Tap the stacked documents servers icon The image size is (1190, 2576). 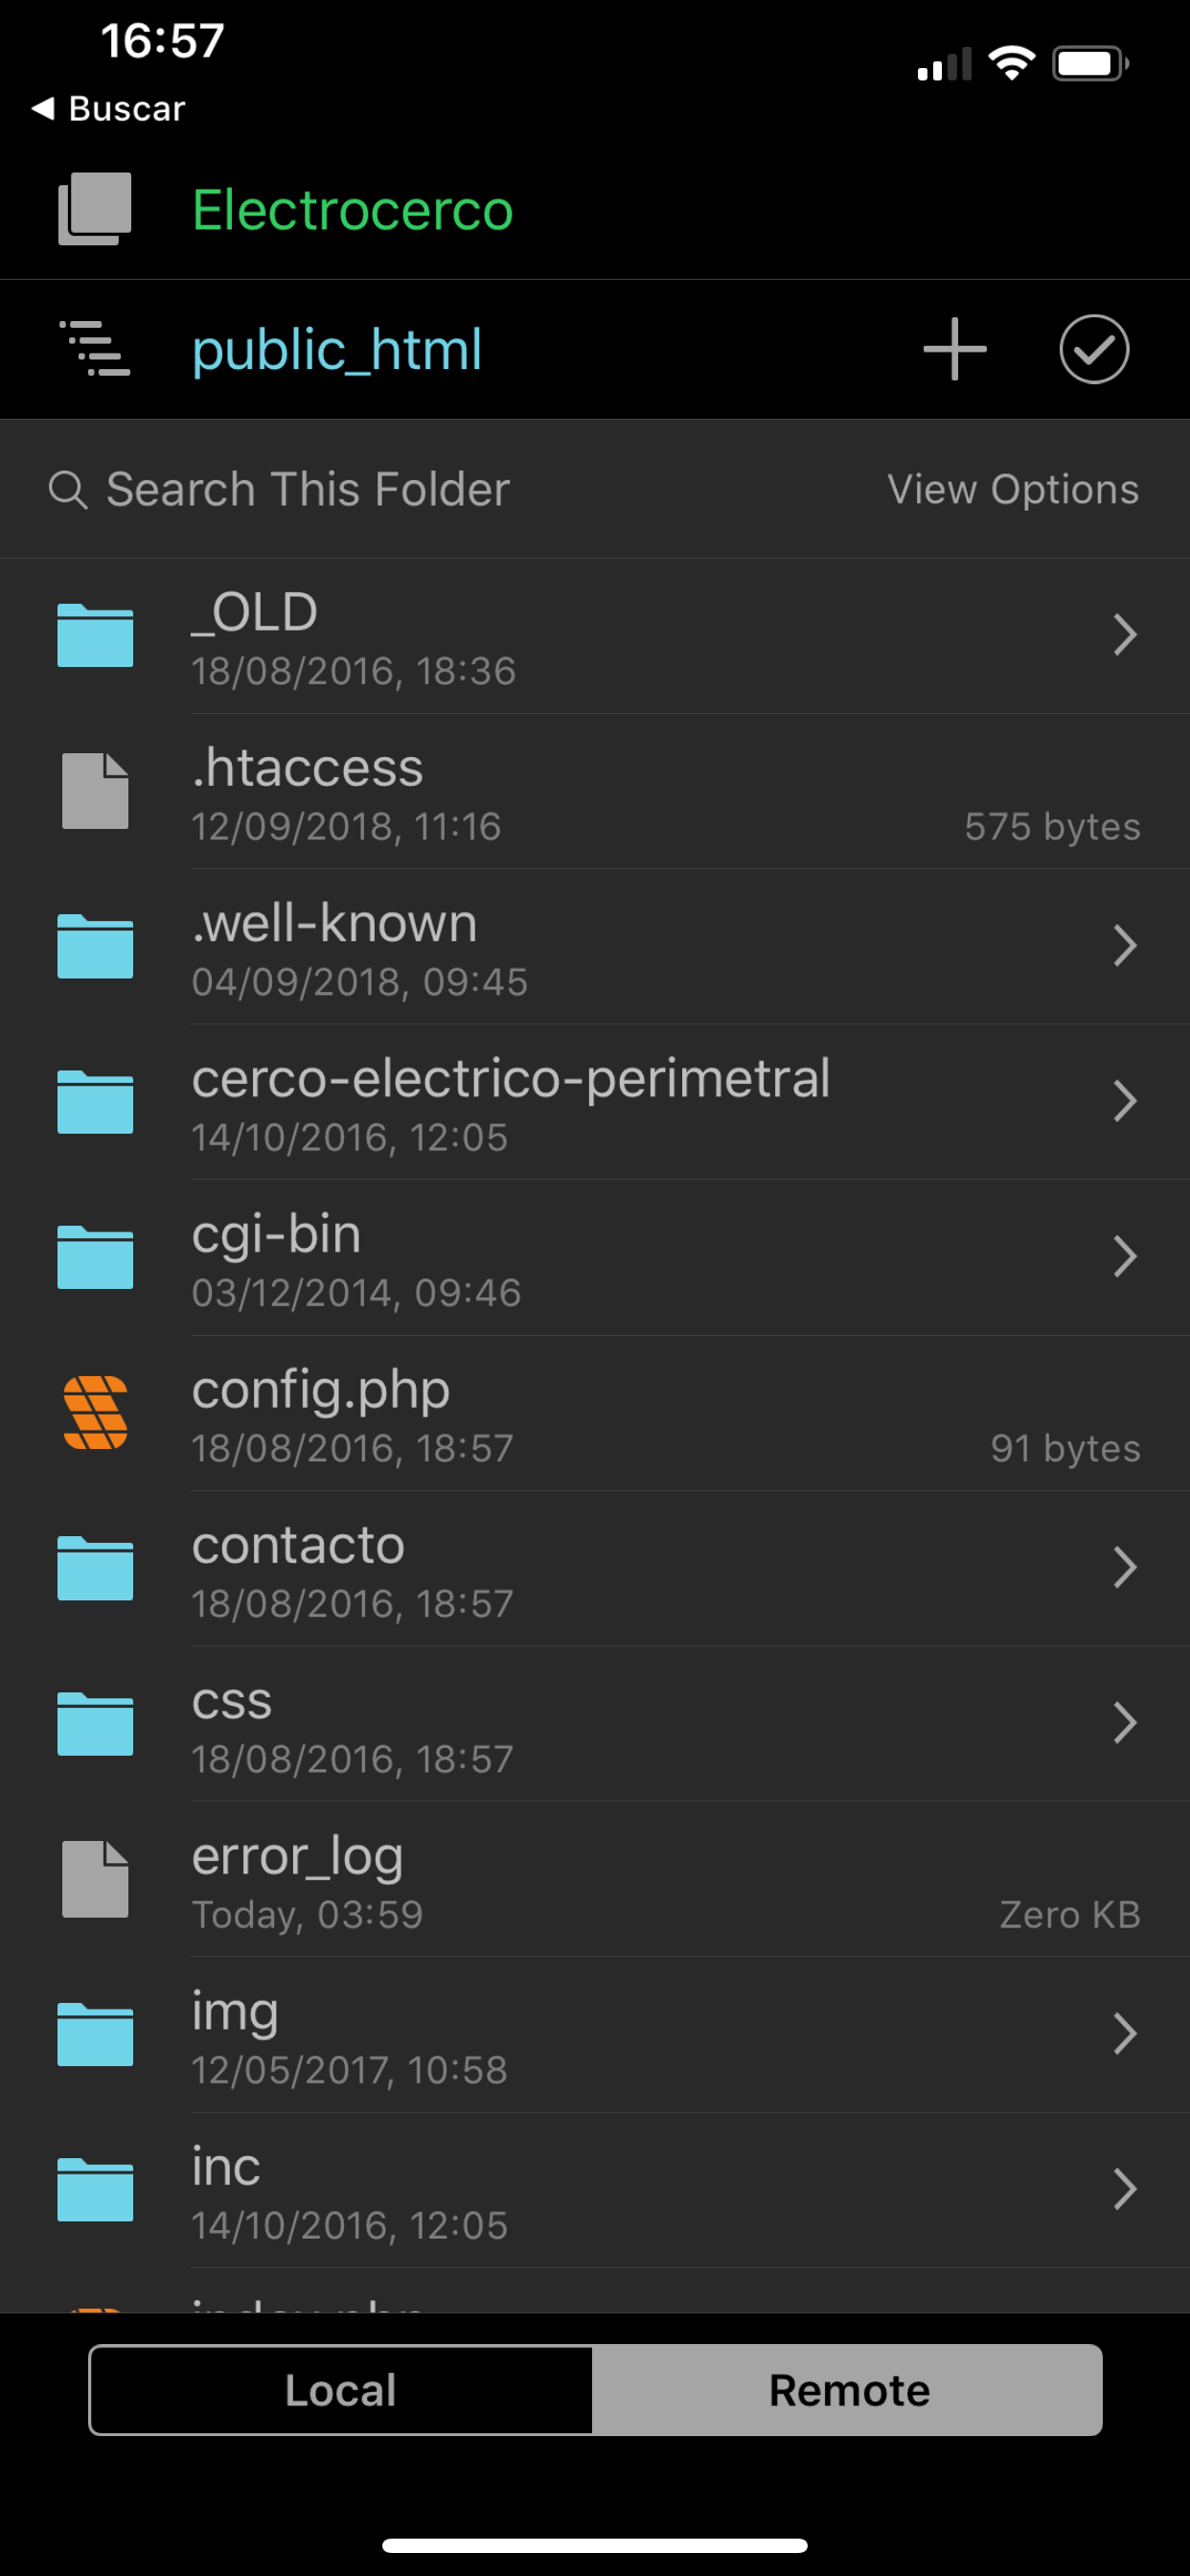[95, 209]
